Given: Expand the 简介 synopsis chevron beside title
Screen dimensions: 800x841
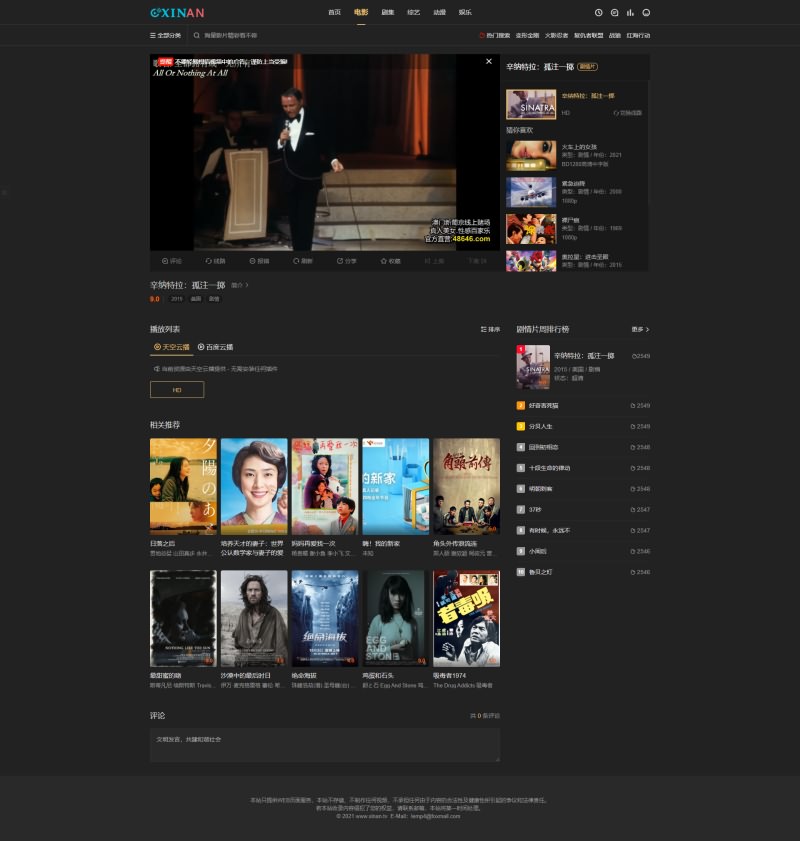Looking at the screenshot, I should tap(240, 285).
